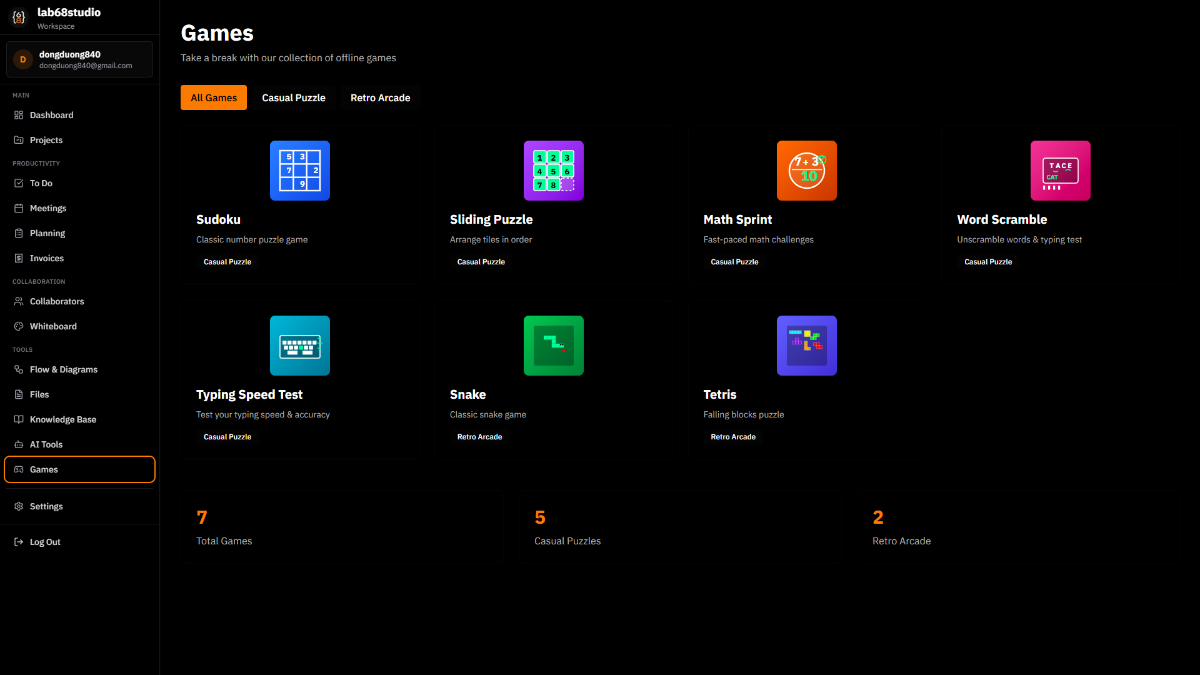1200x675 pixels.
Task: Click the dongduong840 account card email
Action: 86,65
